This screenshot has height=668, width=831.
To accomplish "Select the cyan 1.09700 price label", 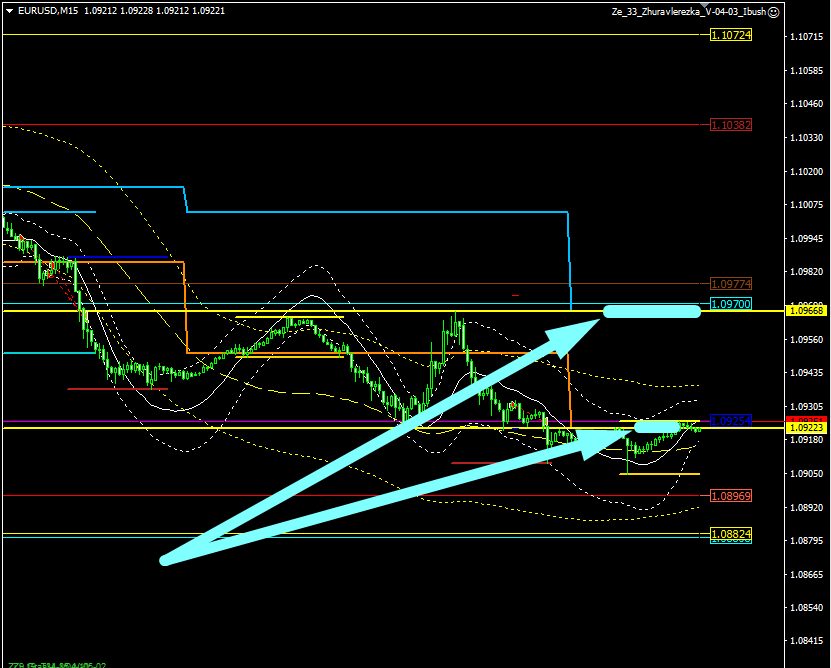I will pos(730,303).
